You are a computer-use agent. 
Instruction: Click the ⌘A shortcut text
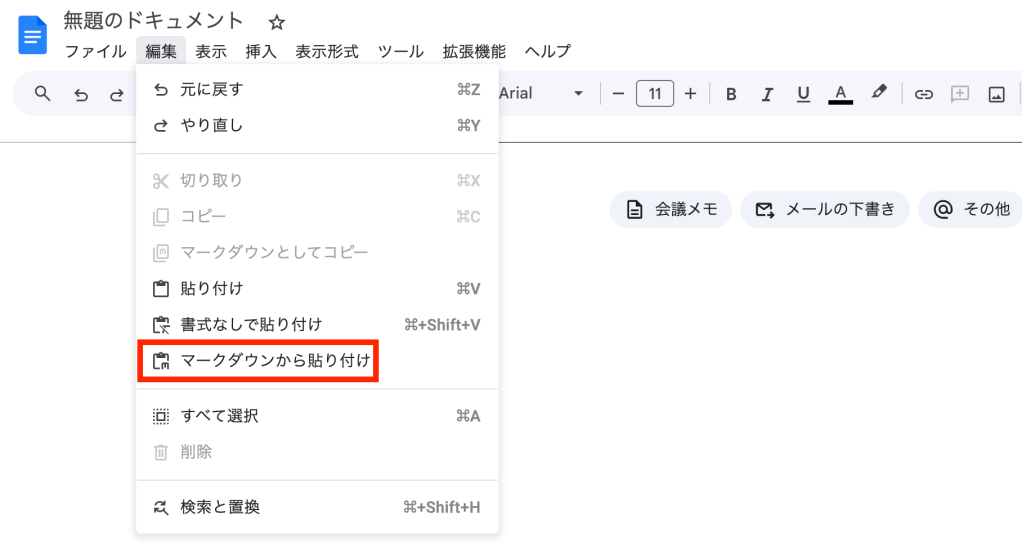(468, 416)
